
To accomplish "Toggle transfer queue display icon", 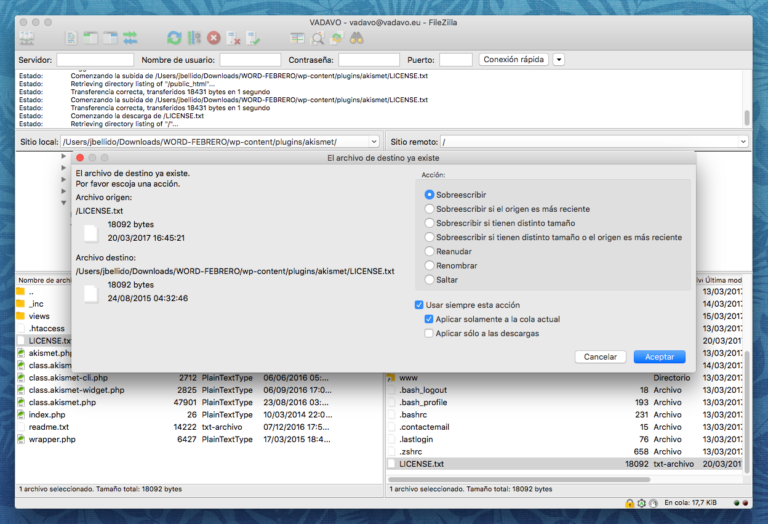I will (x=130, y=38).
